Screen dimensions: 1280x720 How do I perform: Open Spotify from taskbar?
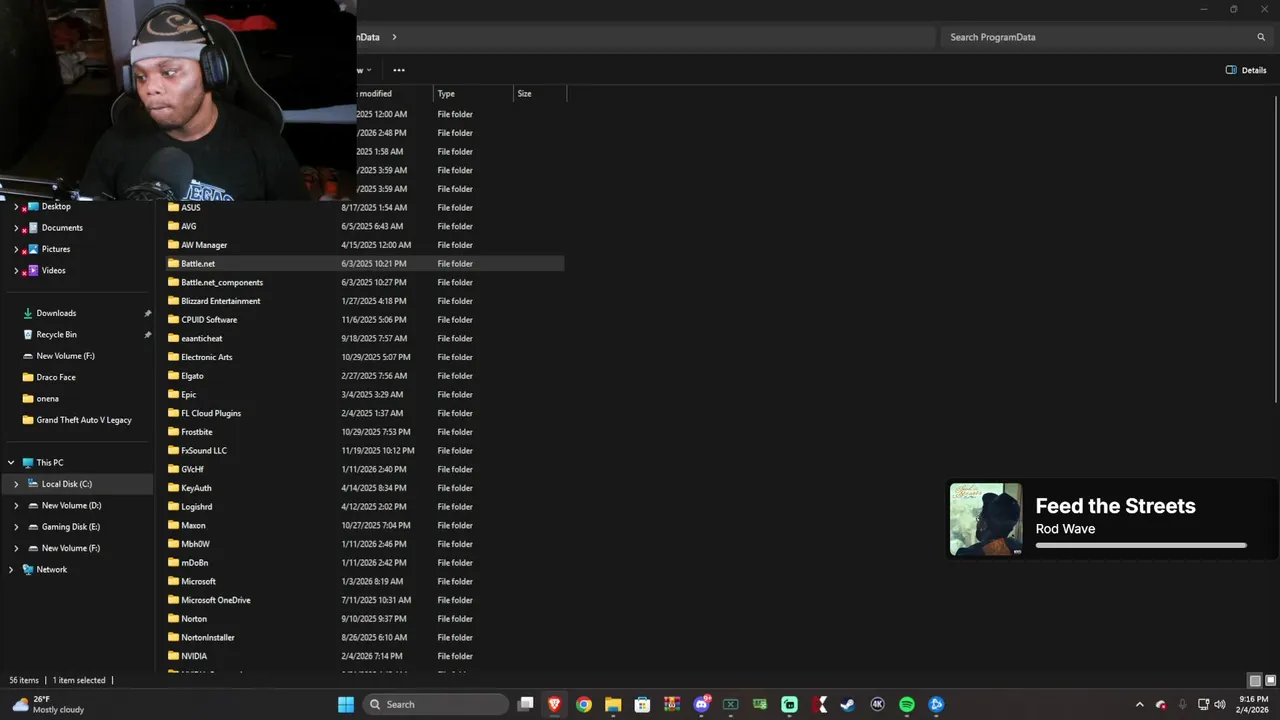tap(907, 704)
